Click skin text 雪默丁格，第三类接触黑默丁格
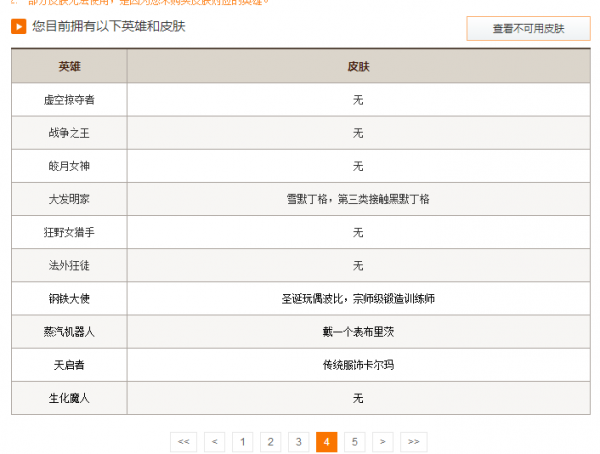The image size is (600, 454). [x=358, y=199]
